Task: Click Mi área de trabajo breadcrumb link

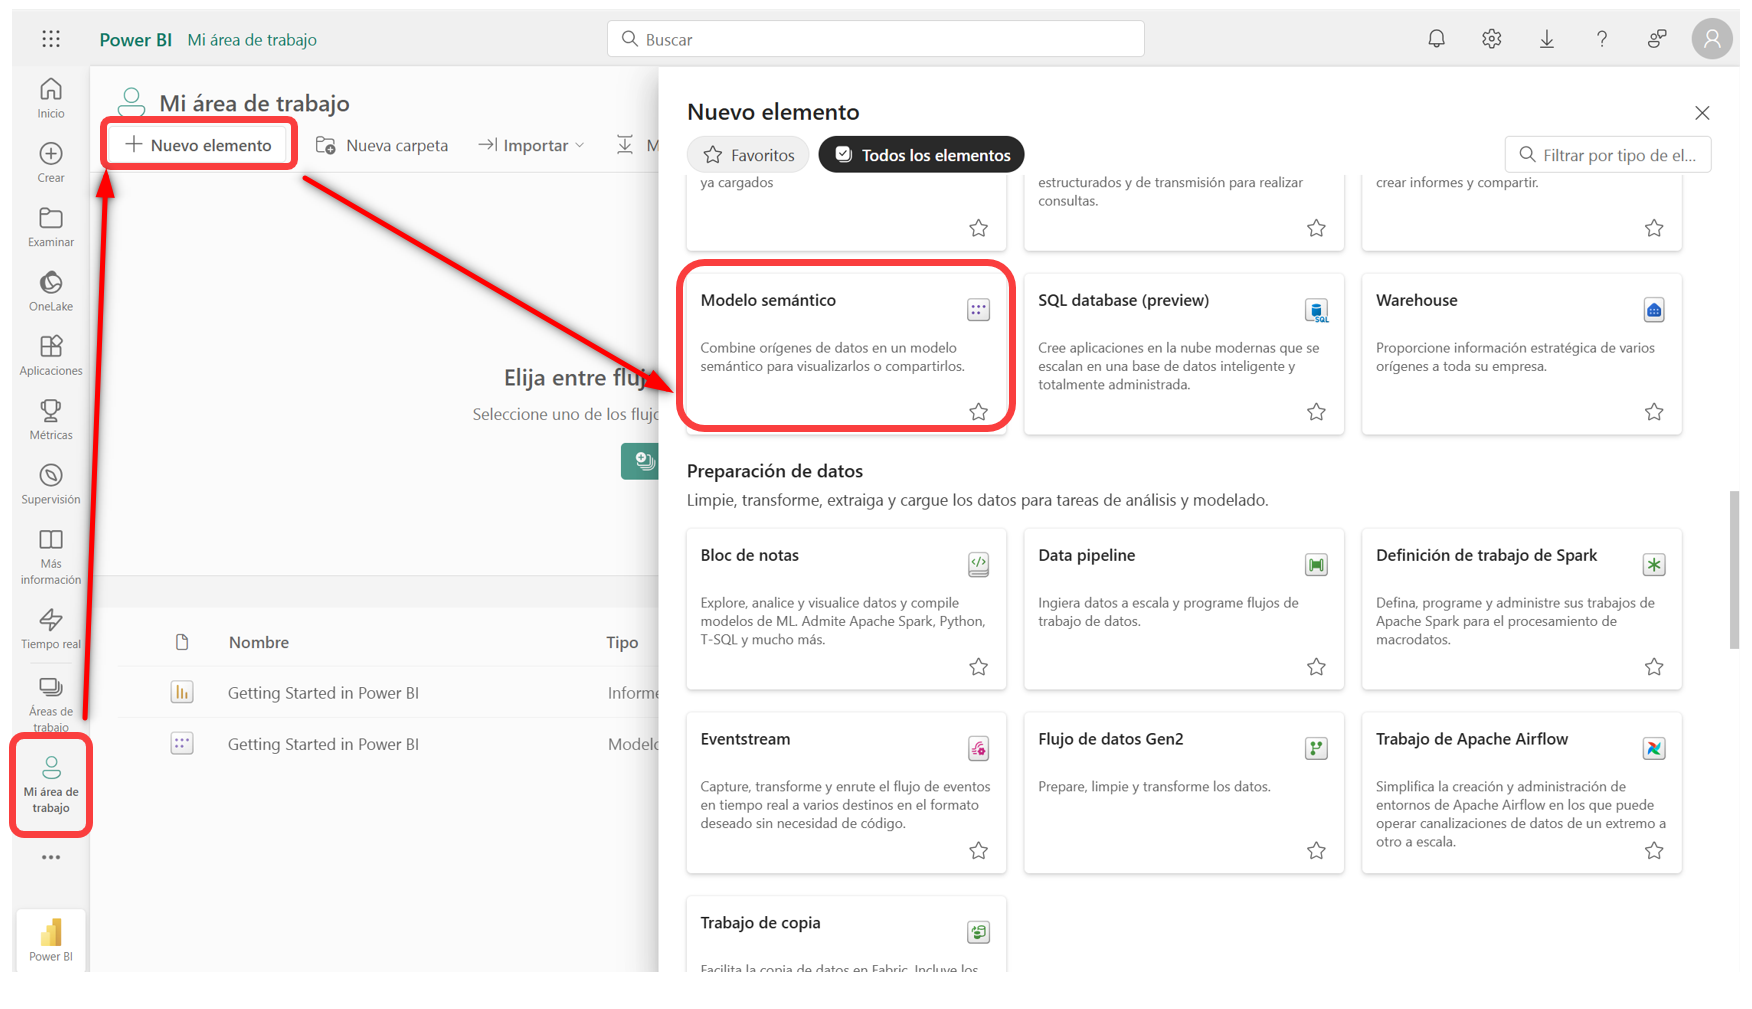Action: [252, 40]
